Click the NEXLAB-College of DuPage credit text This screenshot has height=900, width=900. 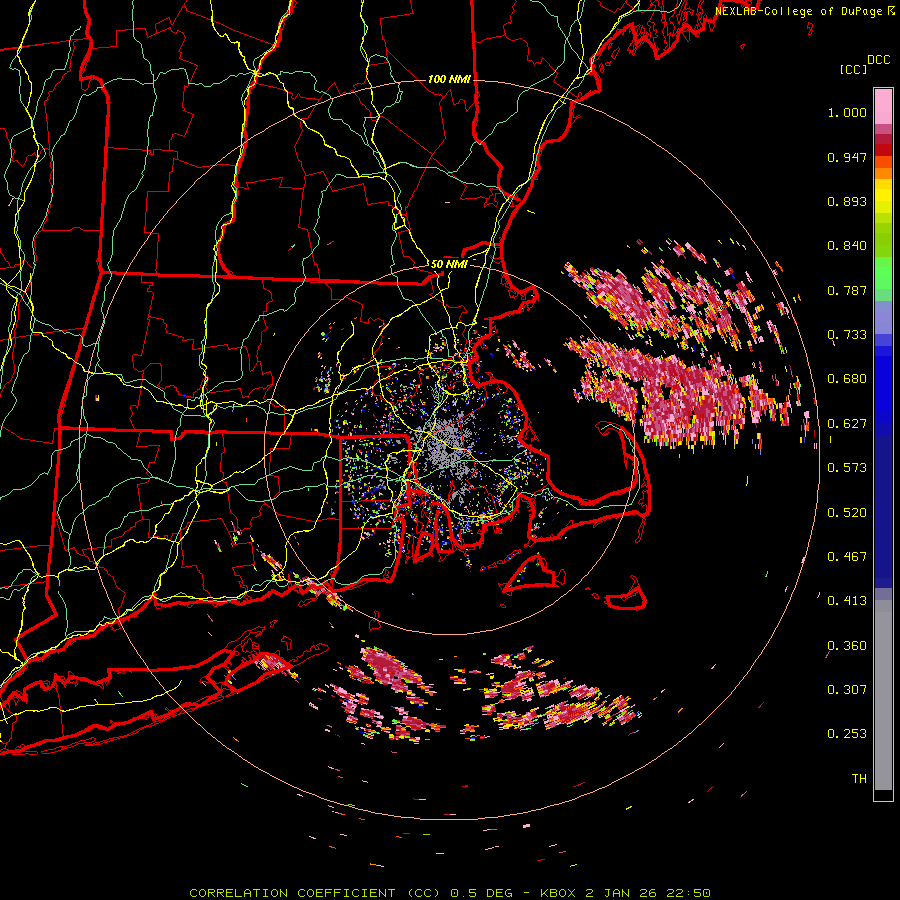click(799, 11)
